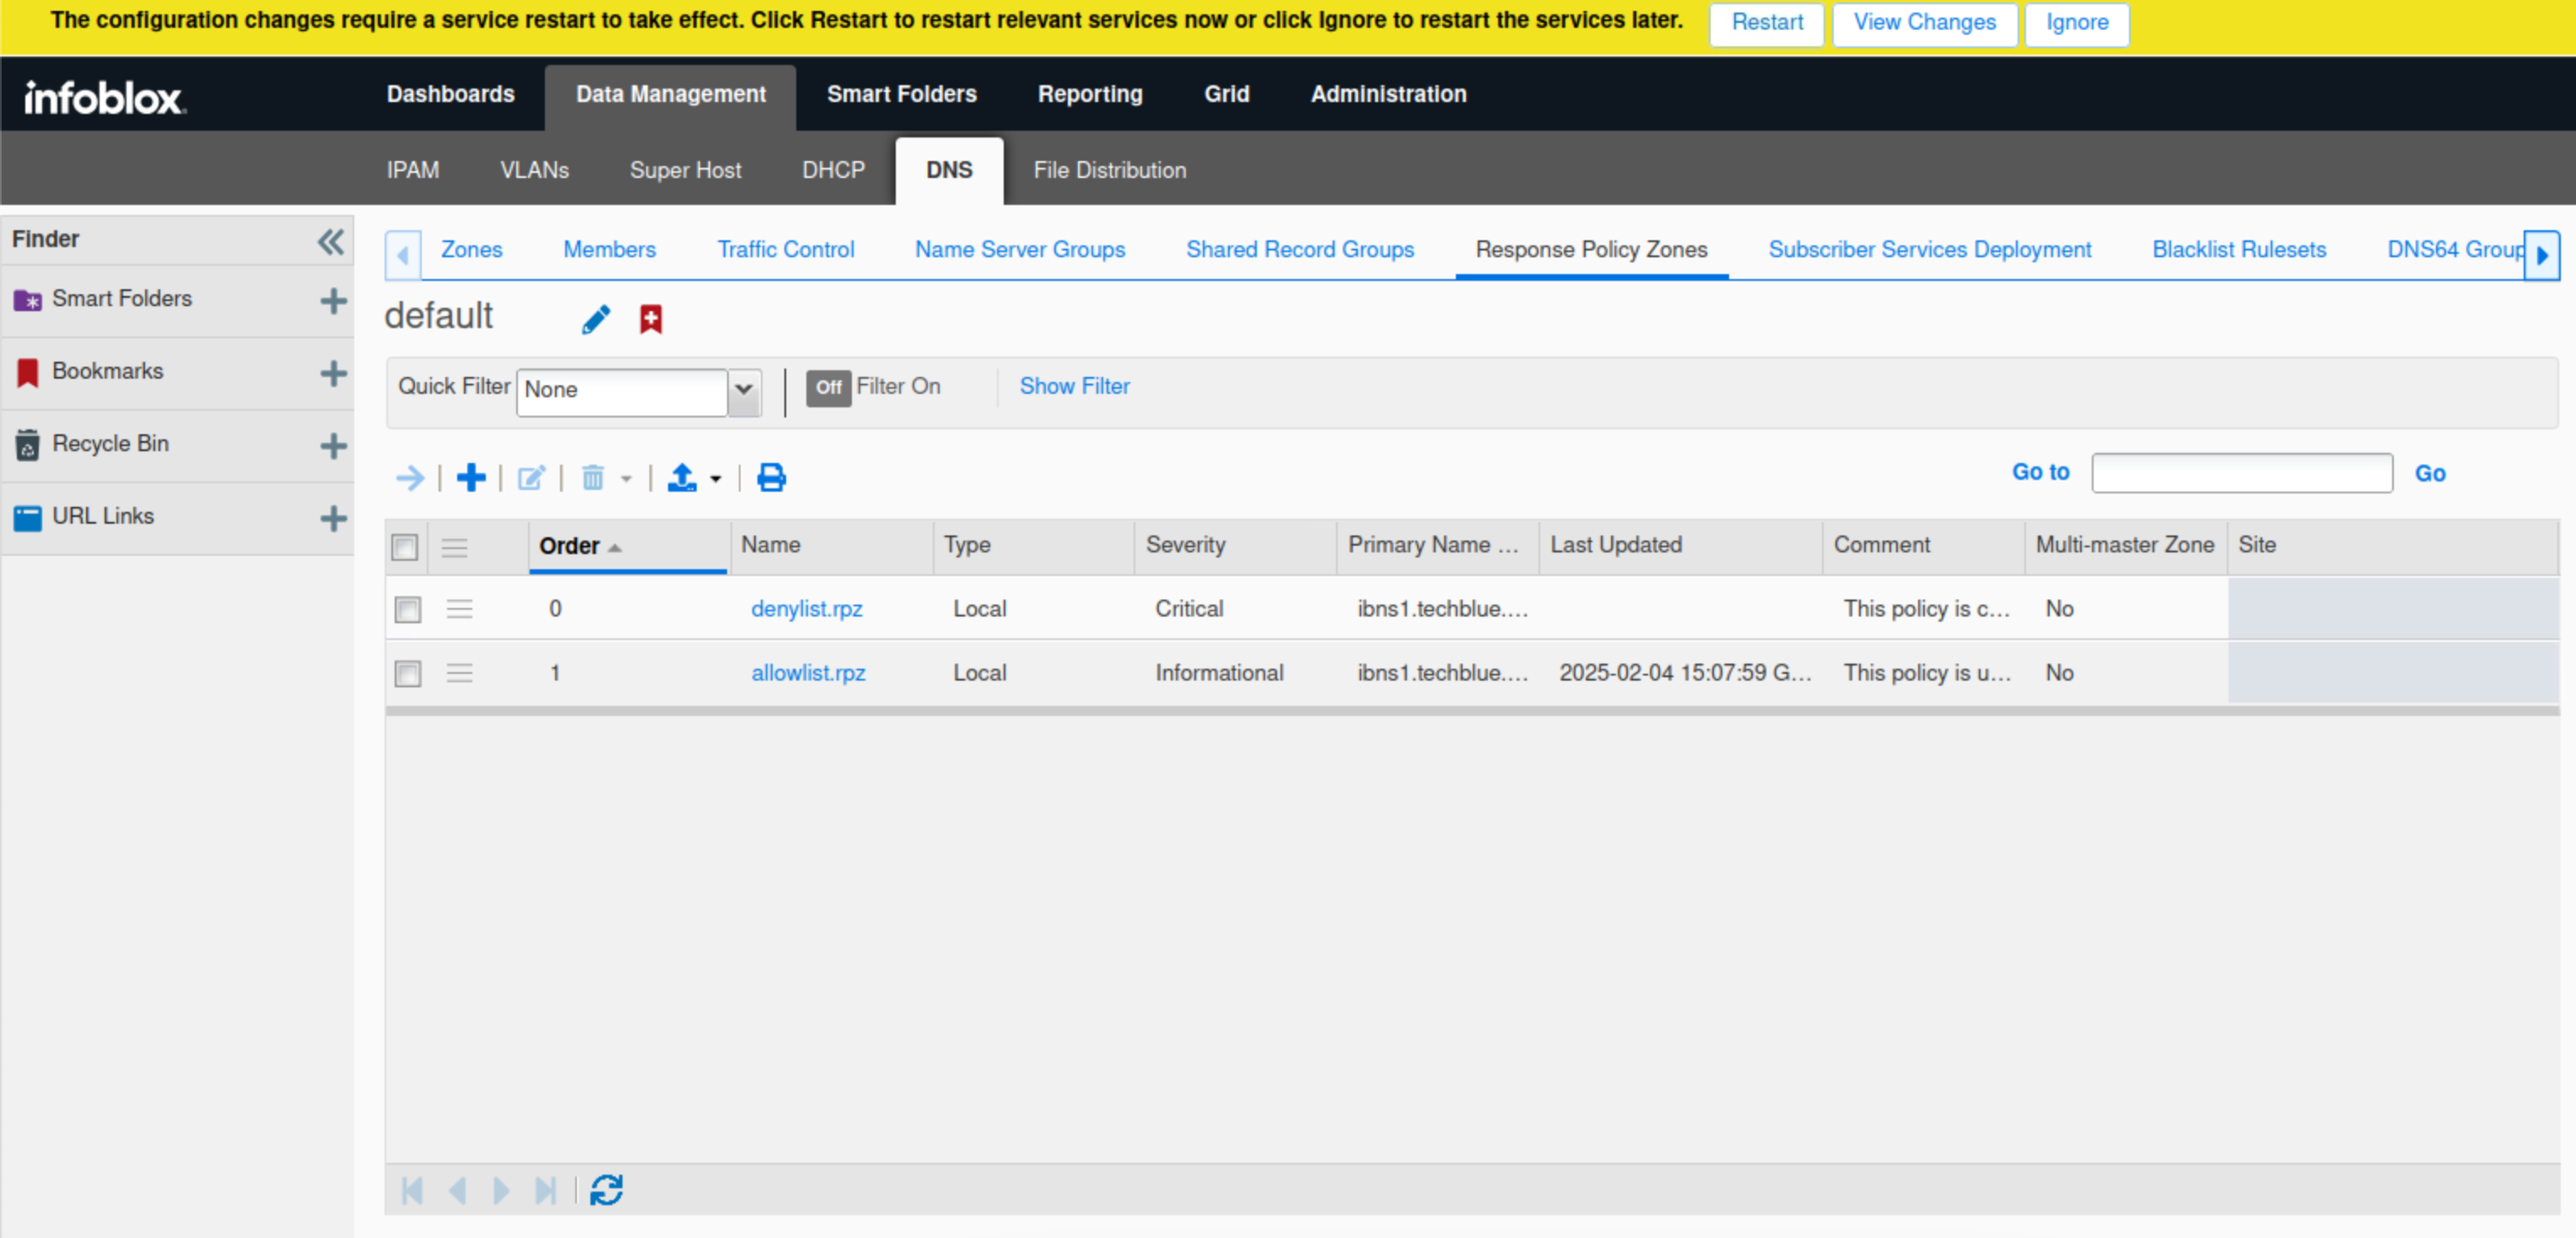
Task: Open the export dropdown arrow
Action: (x=716, y=479)
